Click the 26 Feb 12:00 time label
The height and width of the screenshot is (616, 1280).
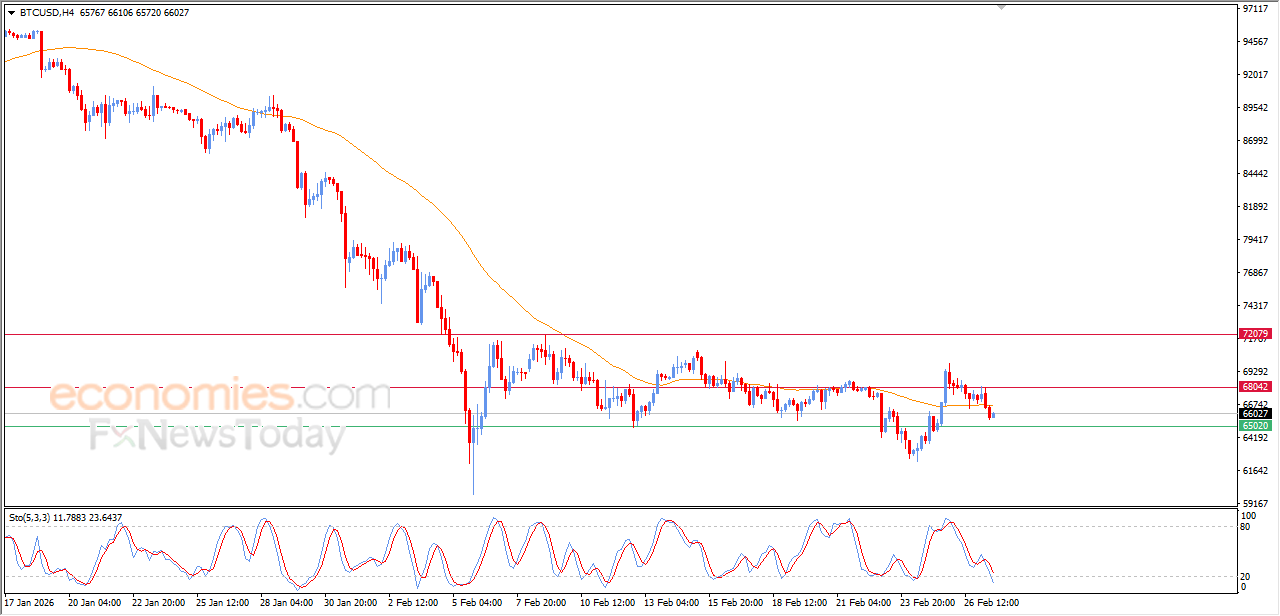pyautogui.click(x=991, y=603)
